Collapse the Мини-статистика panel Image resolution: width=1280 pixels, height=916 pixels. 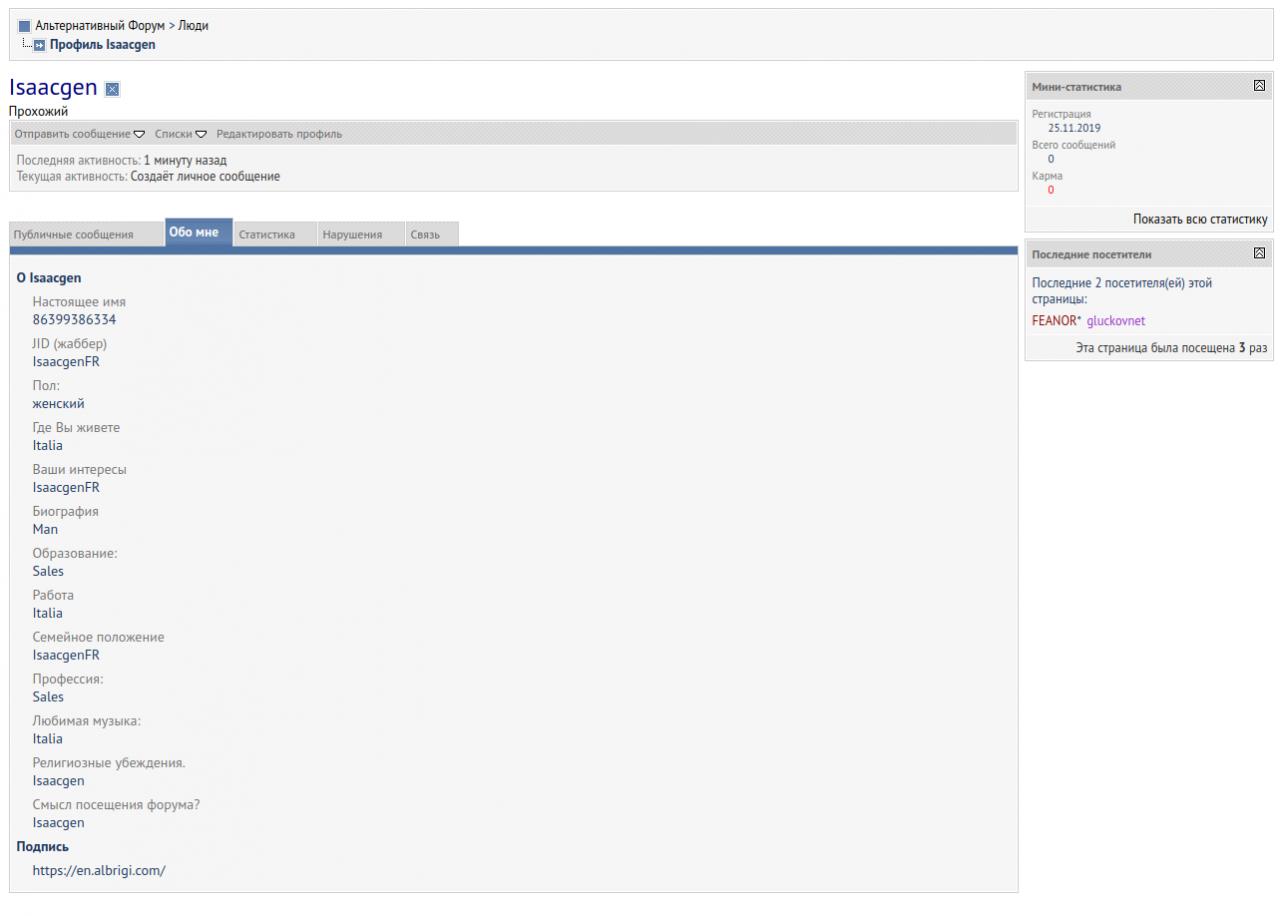point(1259,86)
